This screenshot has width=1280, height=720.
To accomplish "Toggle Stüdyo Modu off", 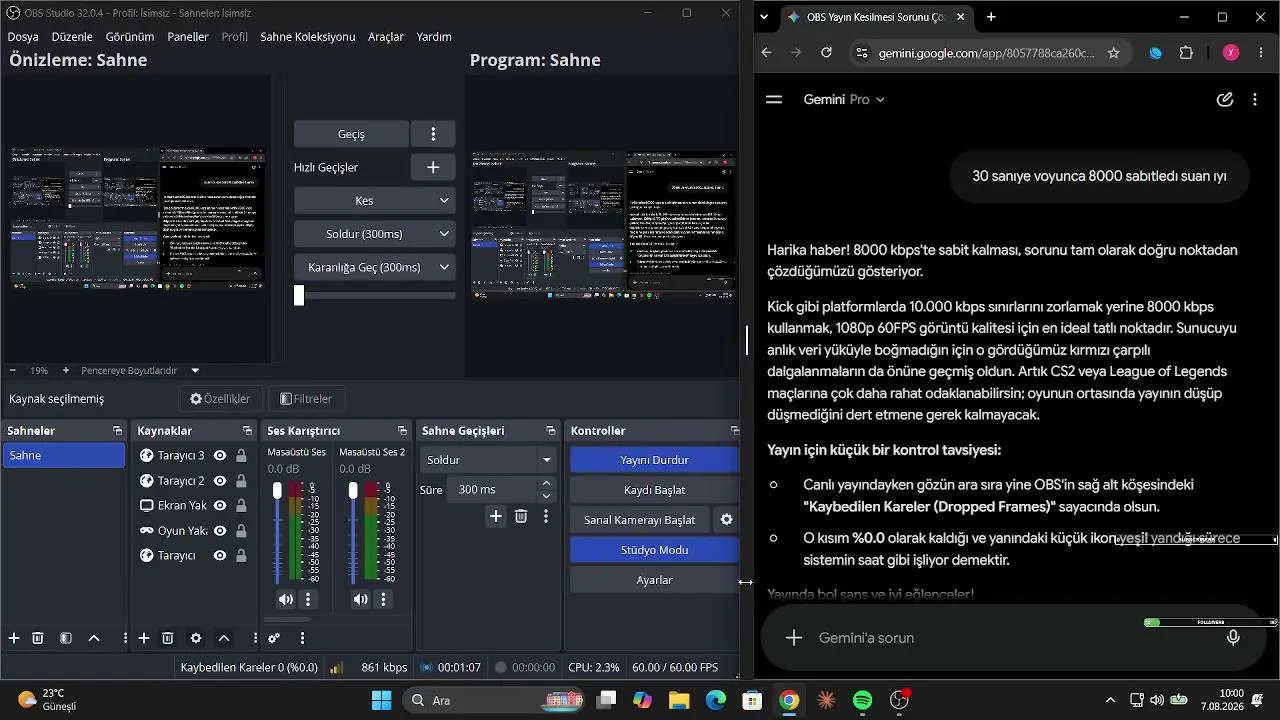I will 654,550.
